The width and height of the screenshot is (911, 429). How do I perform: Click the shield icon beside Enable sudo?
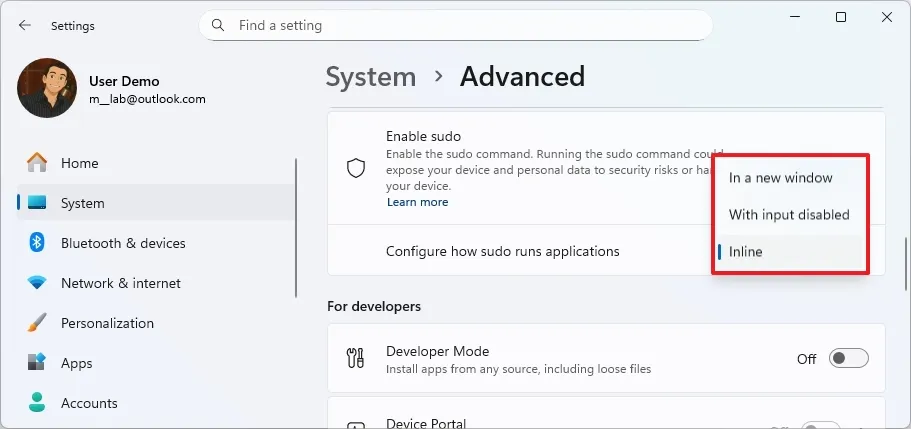tap(356, 169)
